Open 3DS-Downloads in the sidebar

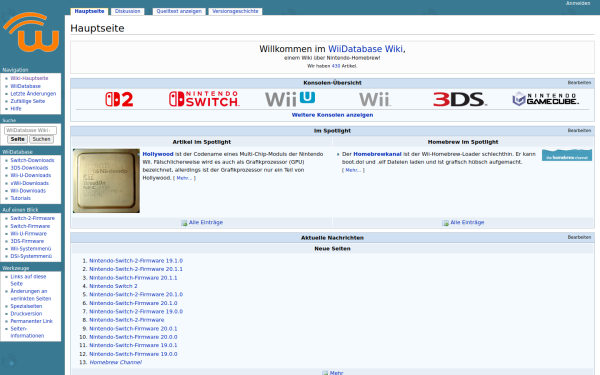pos(29,168)
